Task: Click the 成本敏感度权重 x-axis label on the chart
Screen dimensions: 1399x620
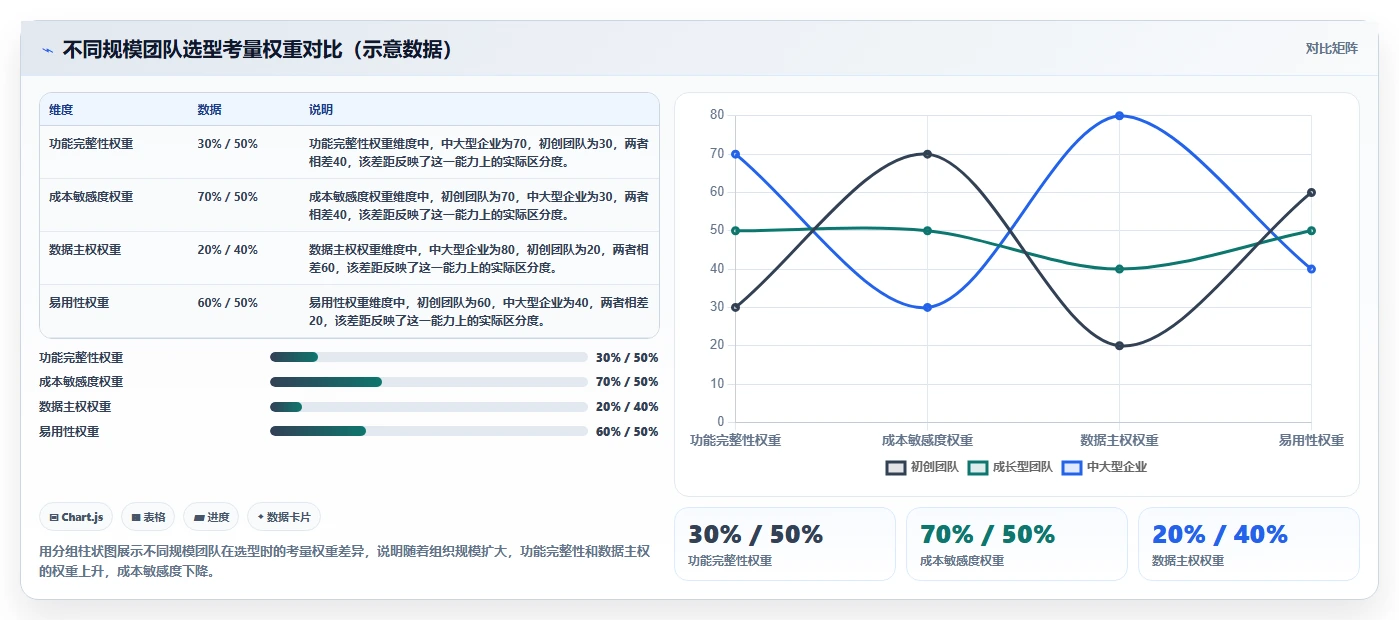Action: [x=927, y=440]
